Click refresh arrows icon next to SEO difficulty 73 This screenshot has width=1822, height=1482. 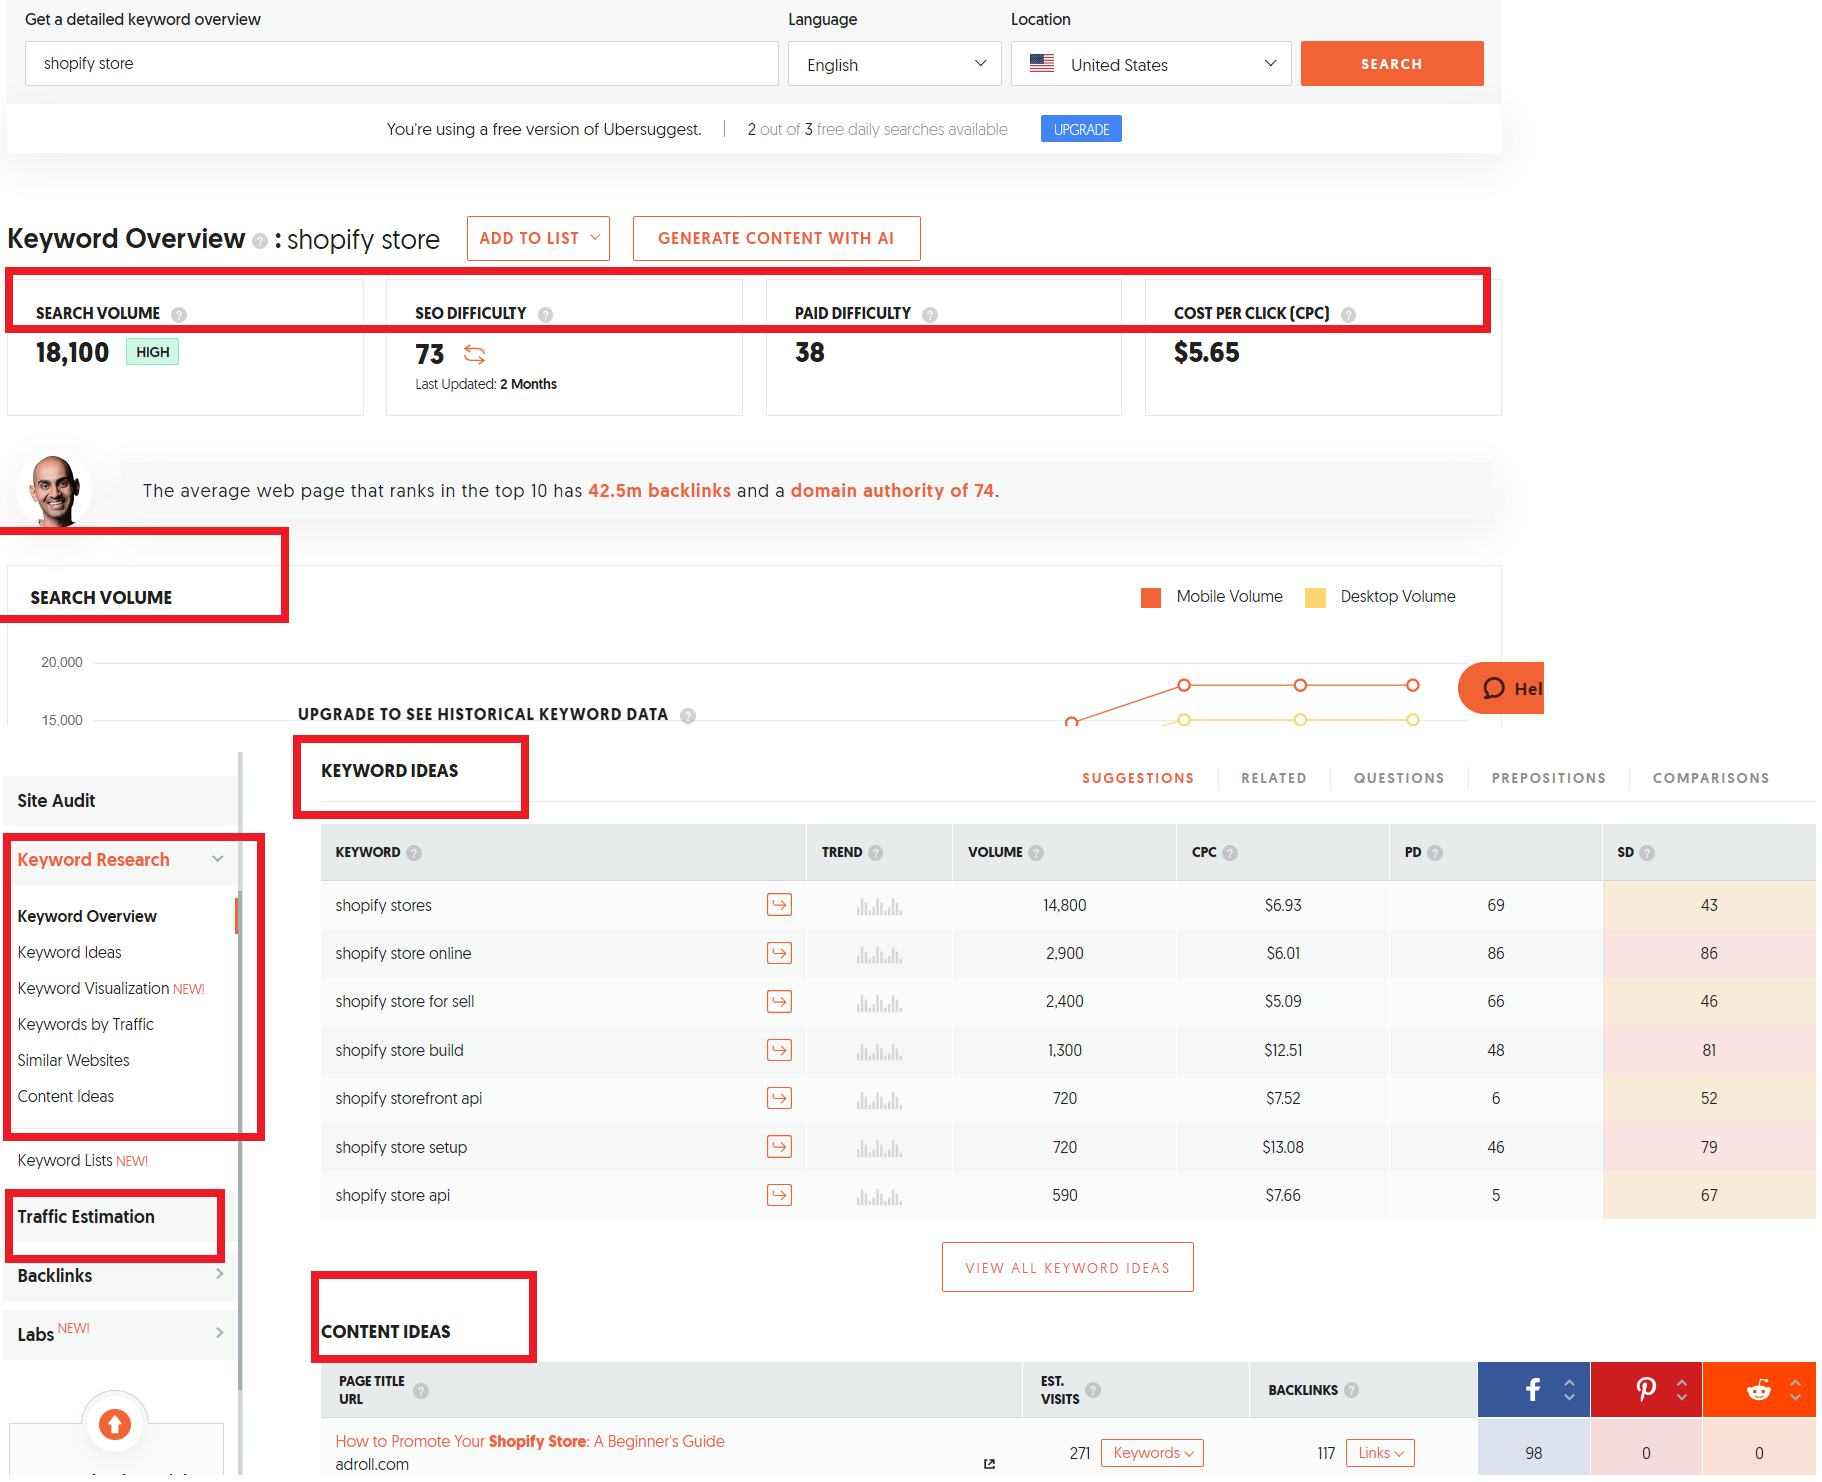[x=474, y=354]
